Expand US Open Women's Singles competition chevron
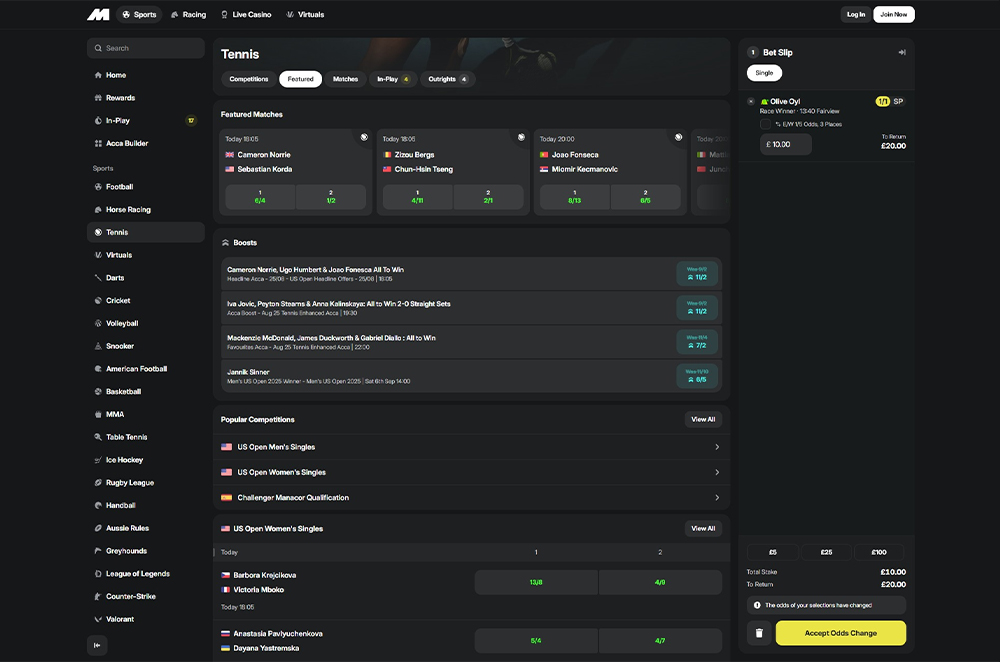 click(x=717, y=473)
